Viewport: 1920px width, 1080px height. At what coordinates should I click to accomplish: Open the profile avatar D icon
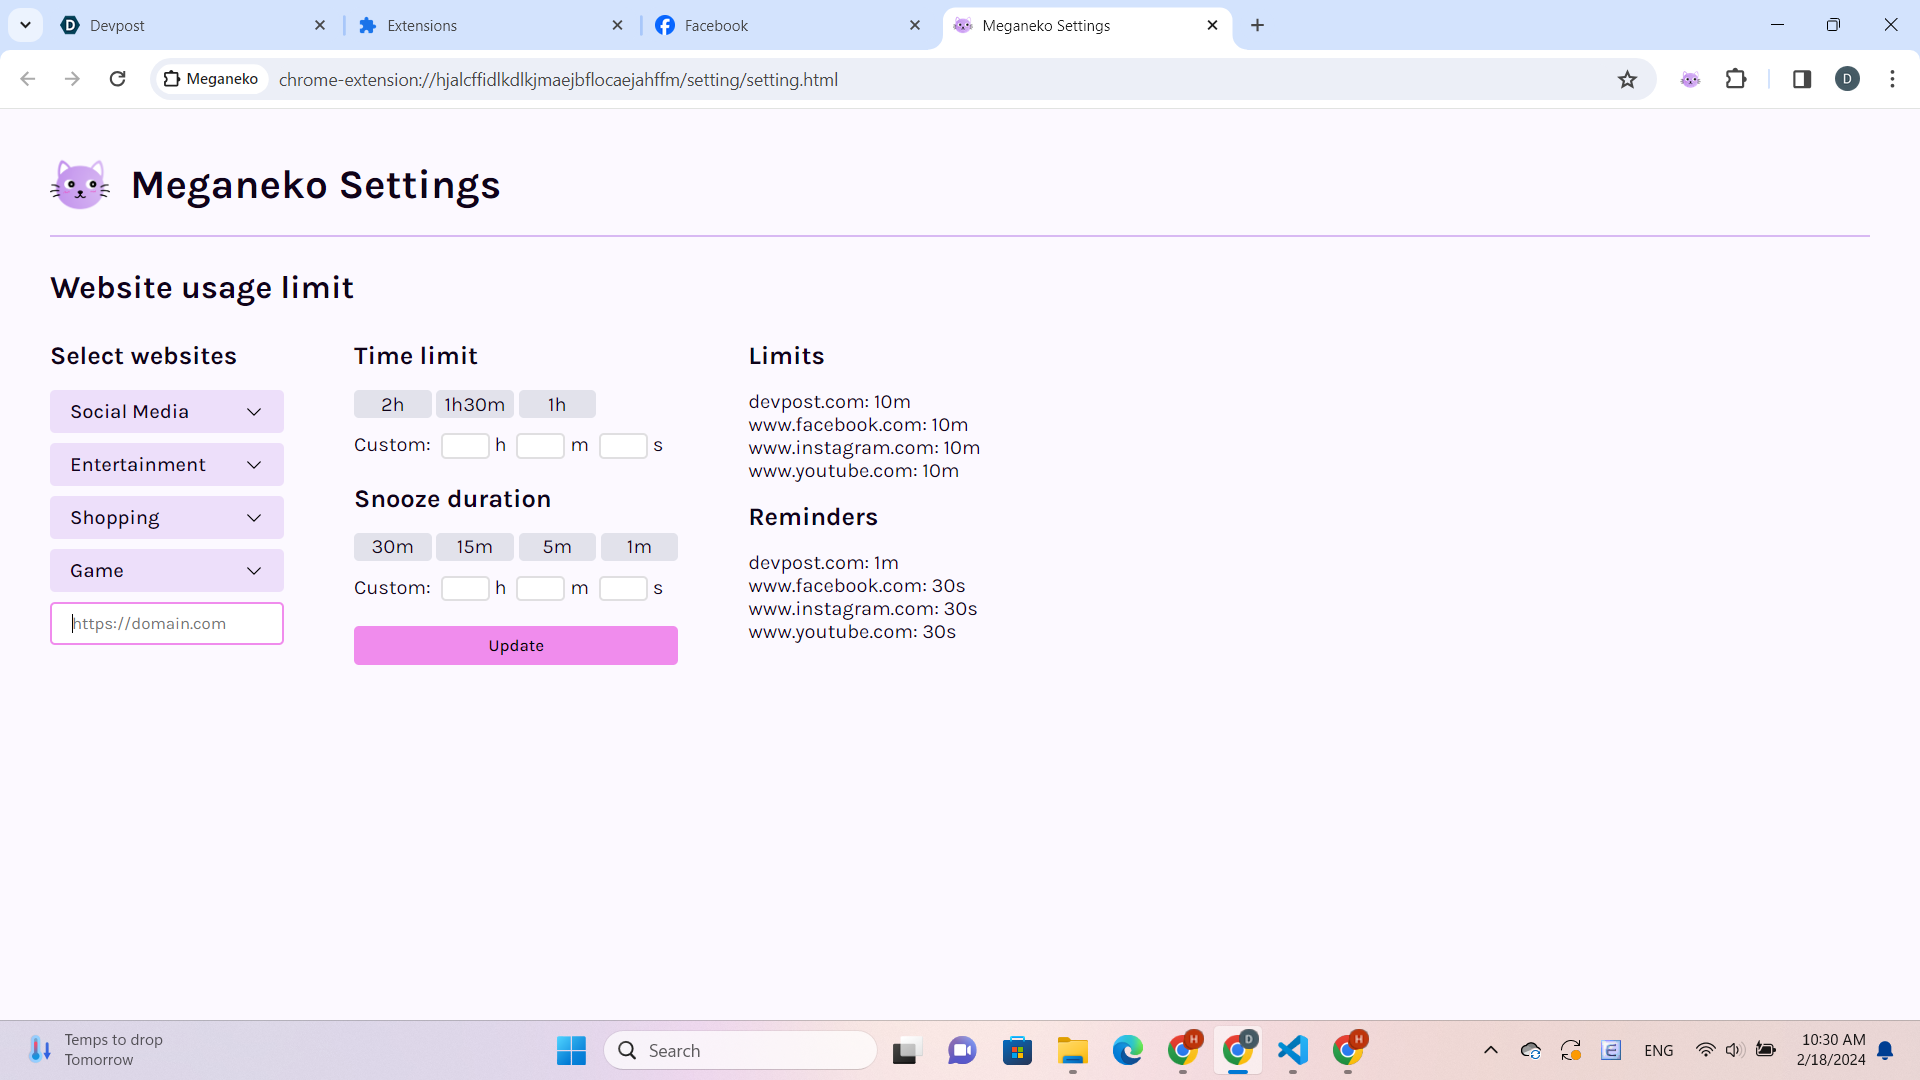click(x=1847, y=79)
